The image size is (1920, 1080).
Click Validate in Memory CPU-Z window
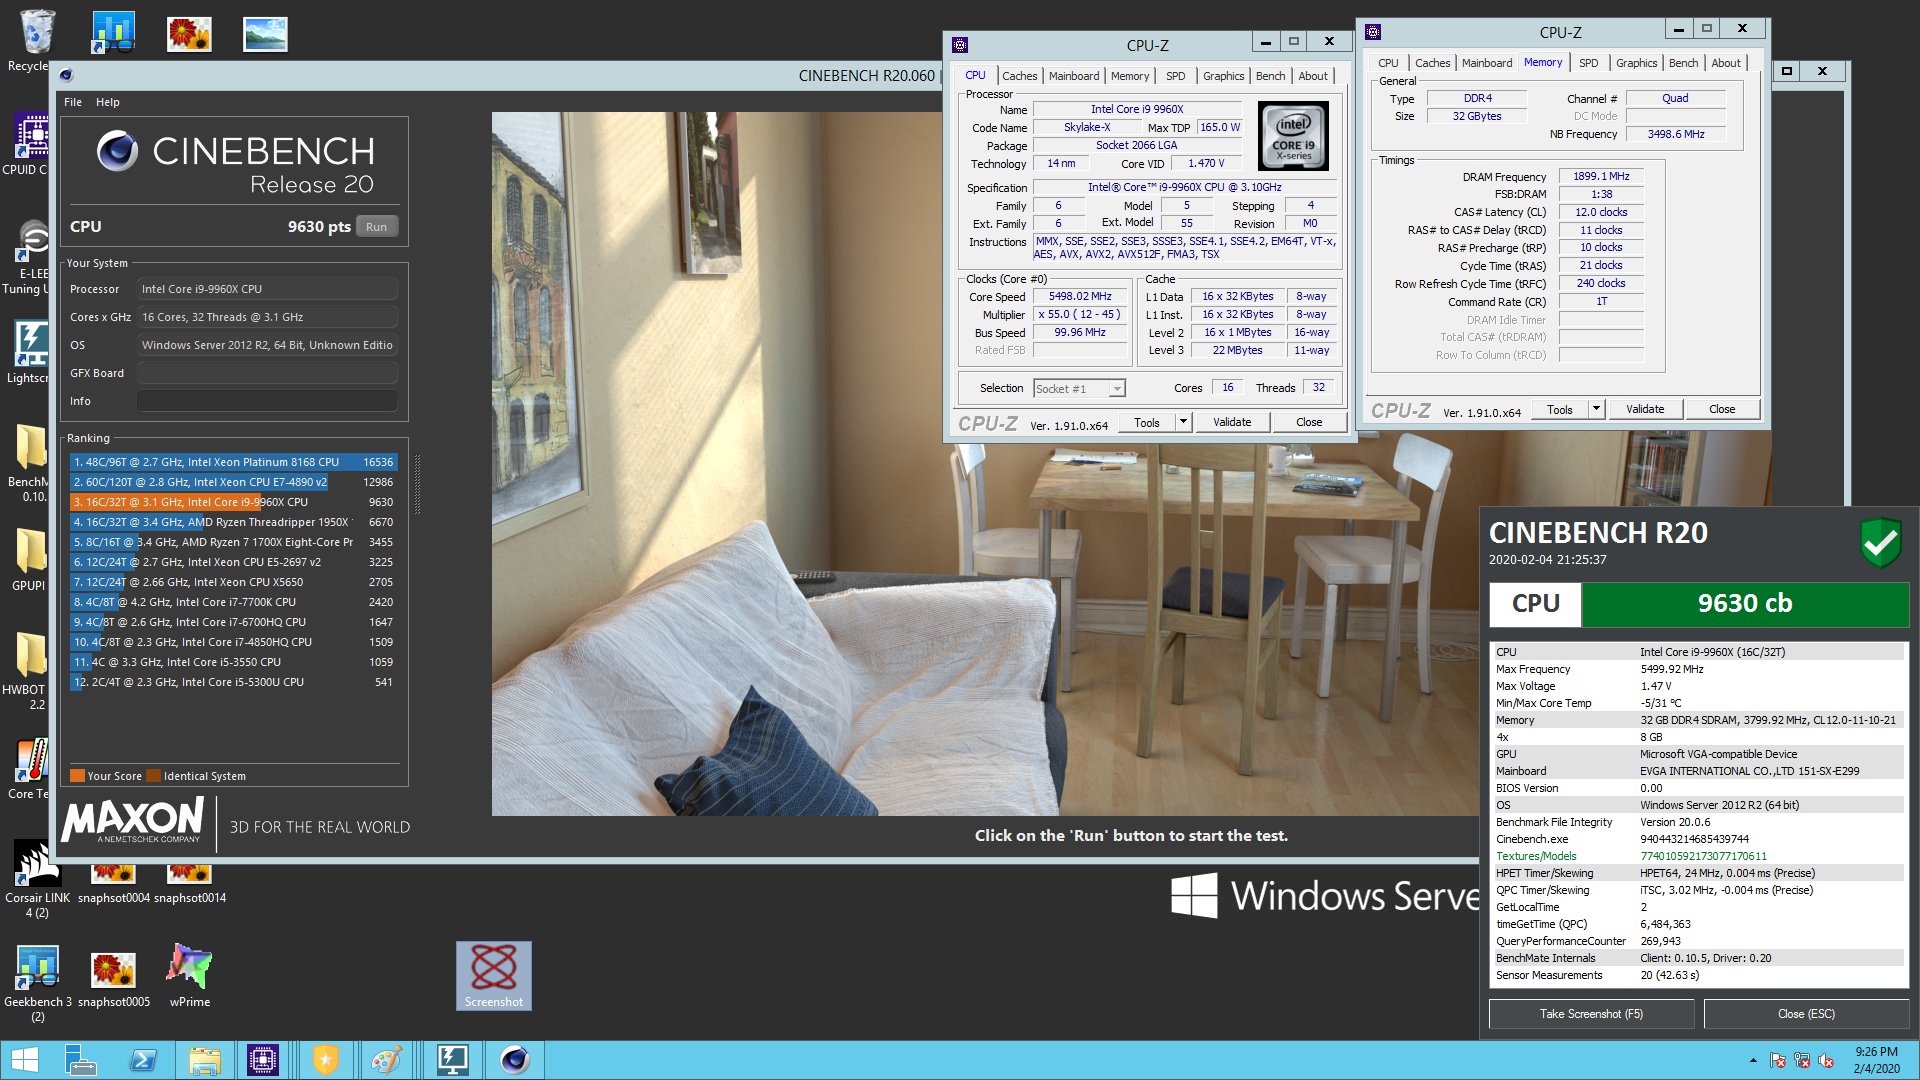point(1645,409)
